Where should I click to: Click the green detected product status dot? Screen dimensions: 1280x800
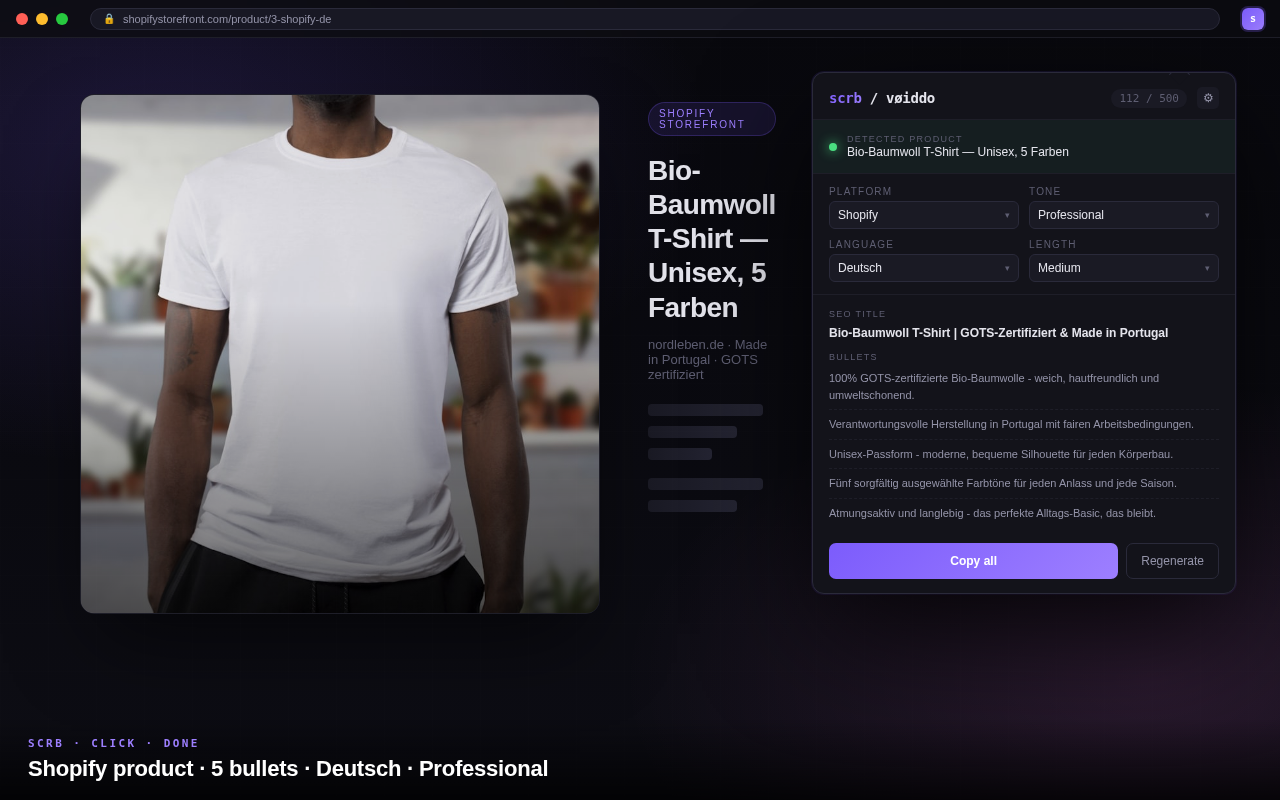click(x=832, y=146)
